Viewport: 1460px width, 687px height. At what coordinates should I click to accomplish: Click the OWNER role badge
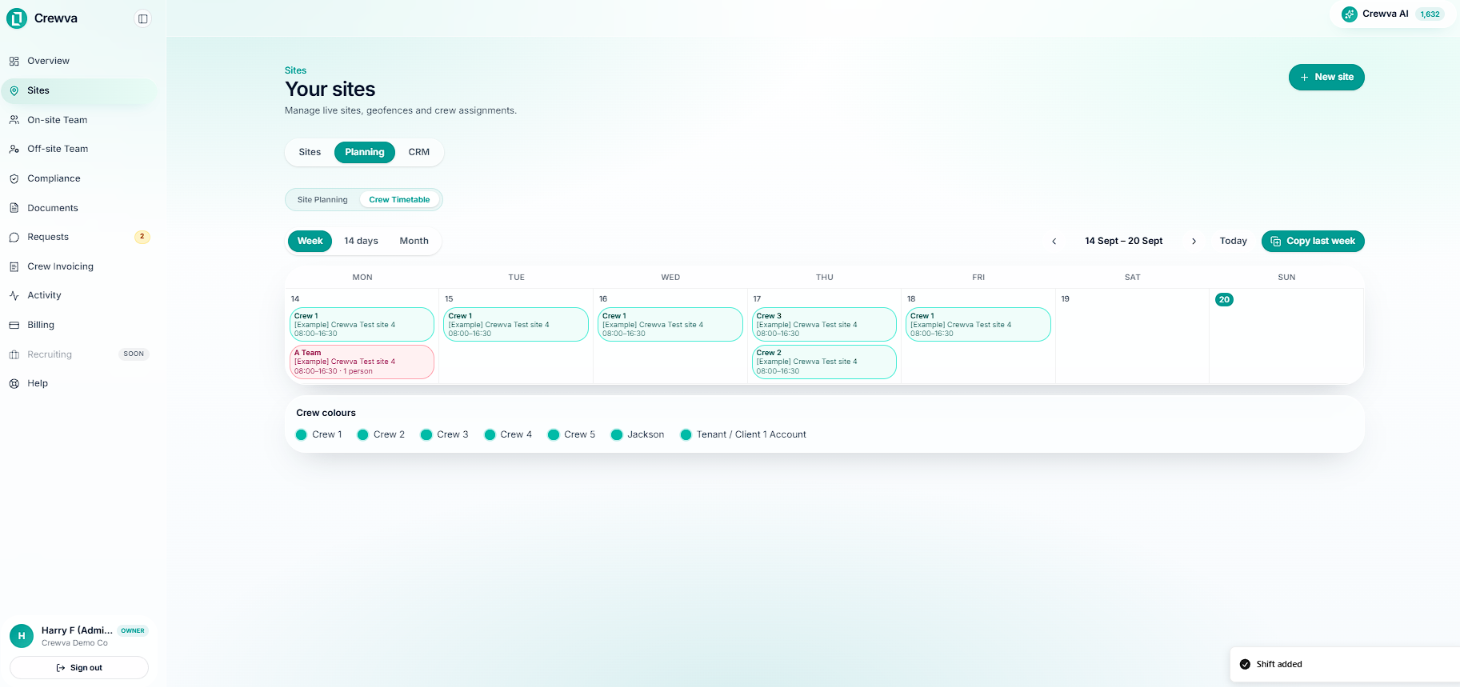[x=133, y=631]
